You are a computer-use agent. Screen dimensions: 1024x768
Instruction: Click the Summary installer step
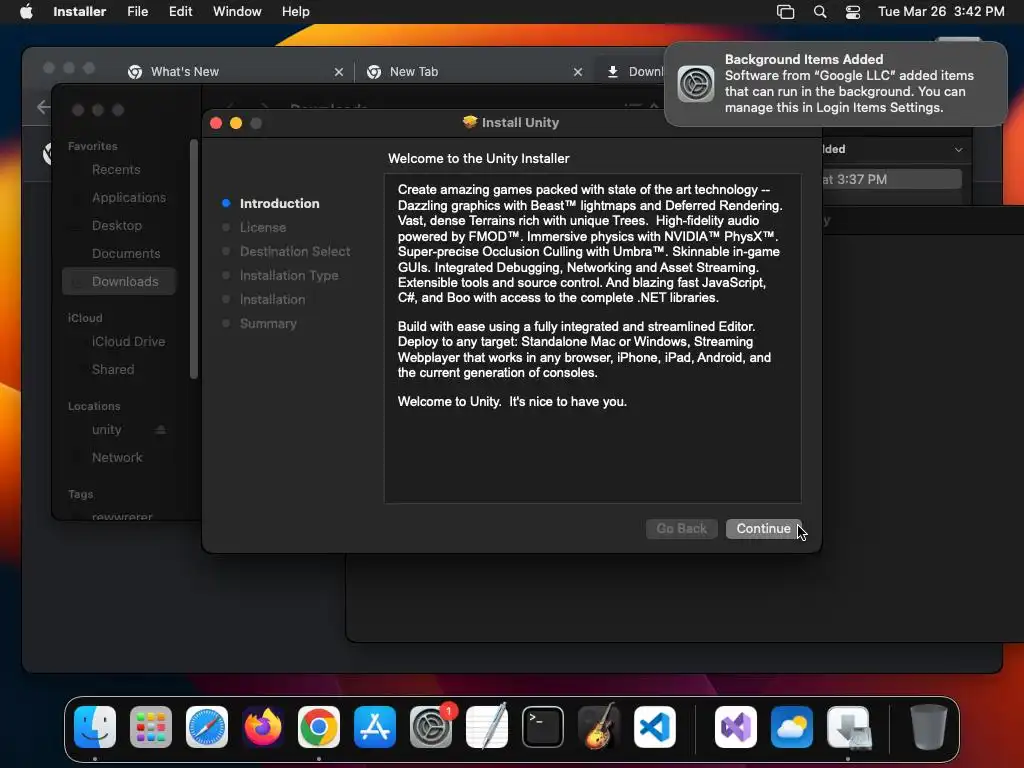[x=268, y=324]
